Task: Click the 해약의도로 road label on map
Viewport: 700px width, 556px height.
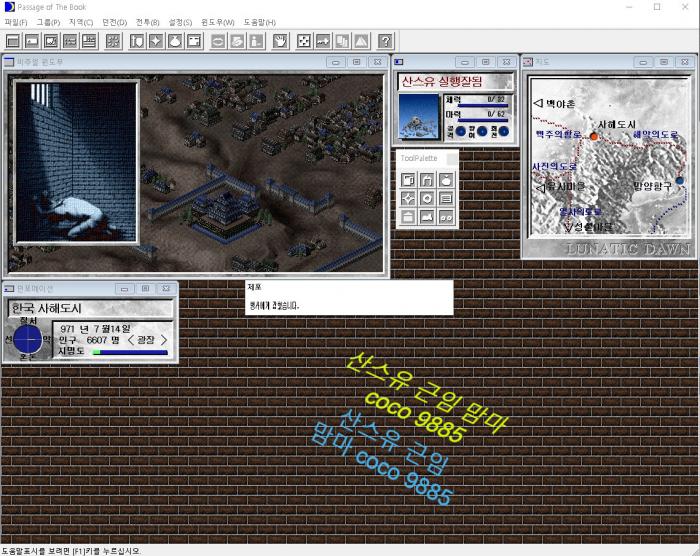Action: pyautogui.click(x=655, y=134)
